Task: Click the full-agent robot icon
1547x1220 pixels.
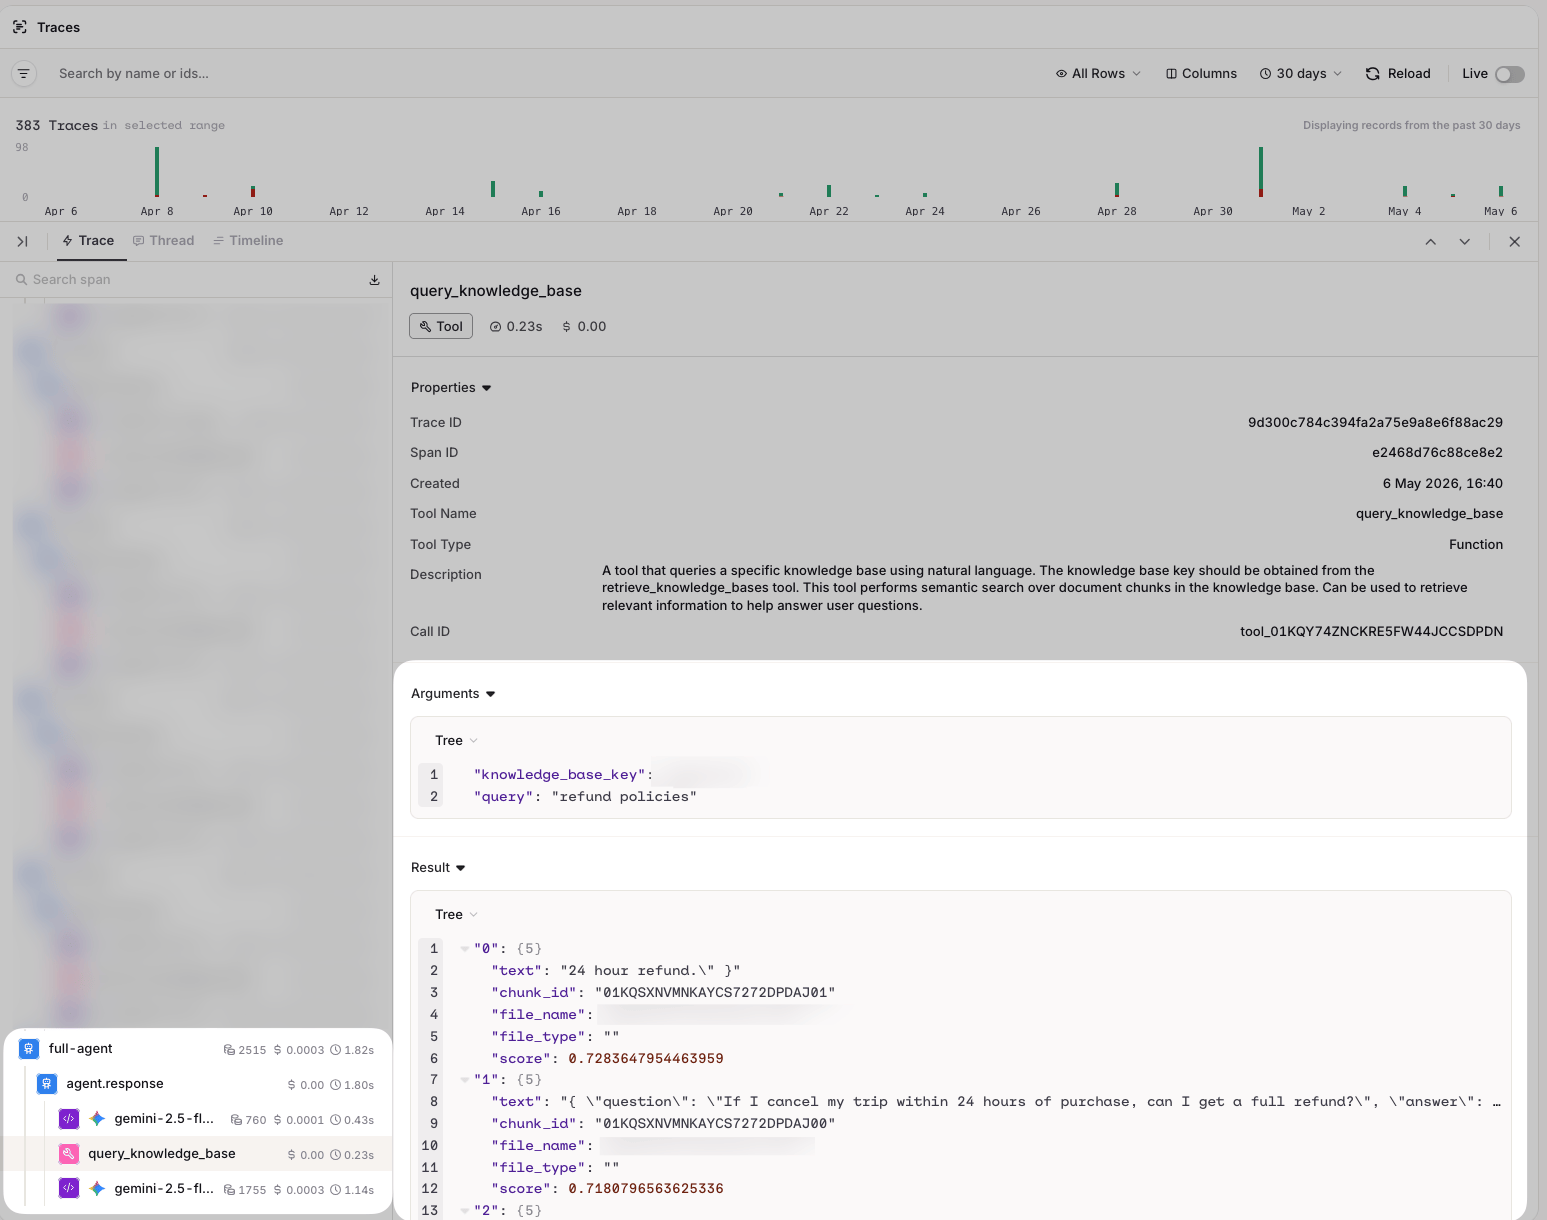Action: pos(29,1049)
